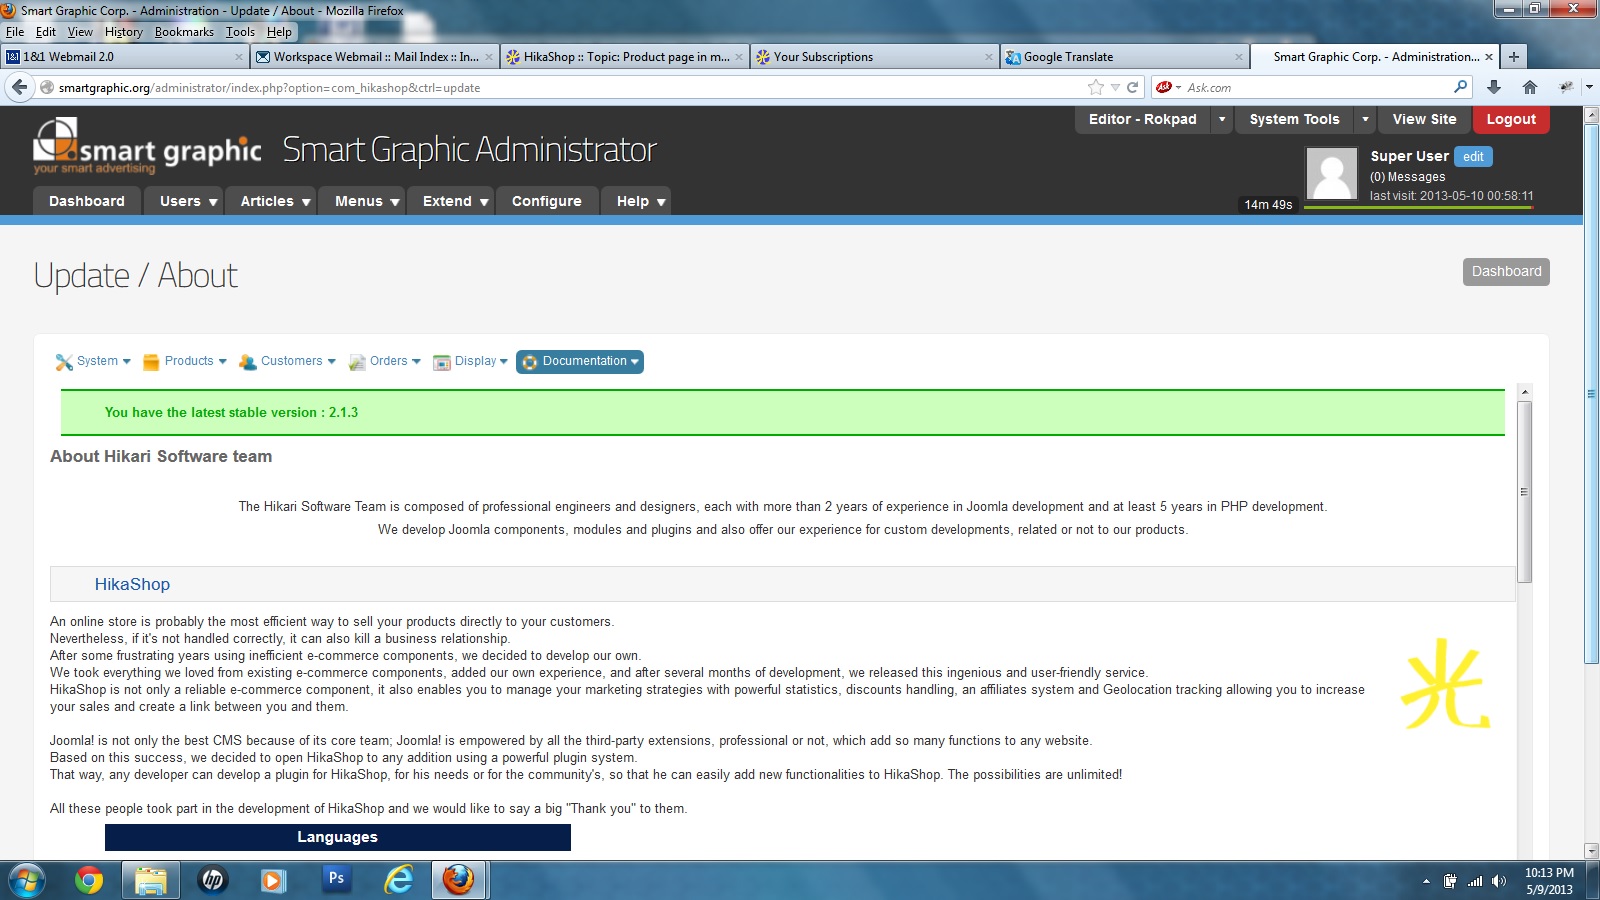Image resolution: width=1600 pixels, height=900 pixels.
Task: Open Configure in the admin navigation
Action: pyautogui.click(x=546, y=201)
